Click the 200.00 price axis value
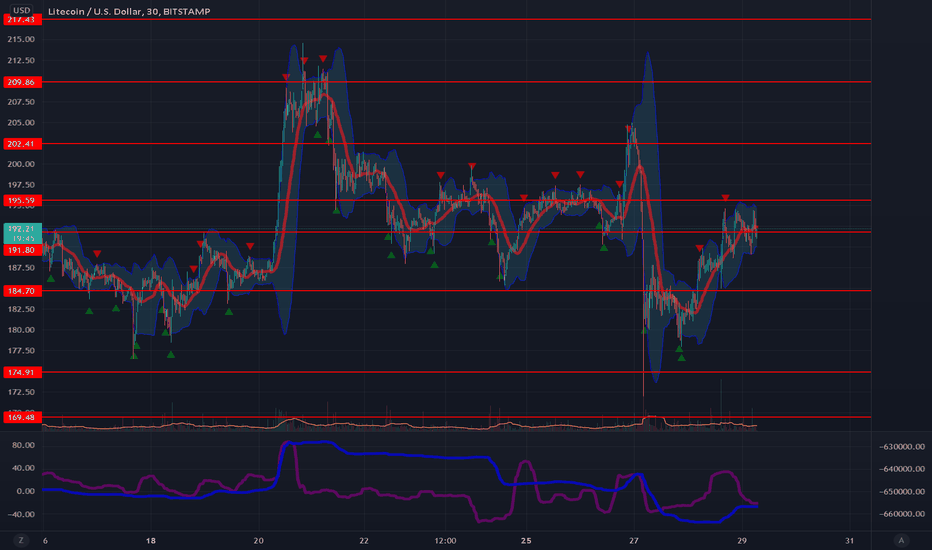The width and height of the screenshot is (932, 550). point(21,164)
